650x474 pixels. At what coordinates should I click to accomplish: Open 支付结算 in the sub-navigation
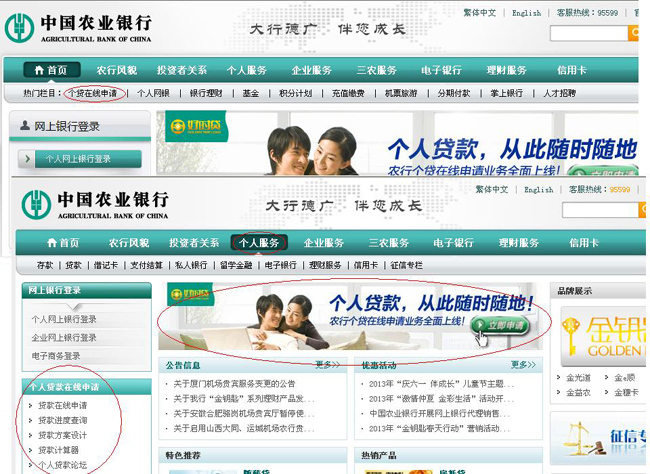pos(146,265)
